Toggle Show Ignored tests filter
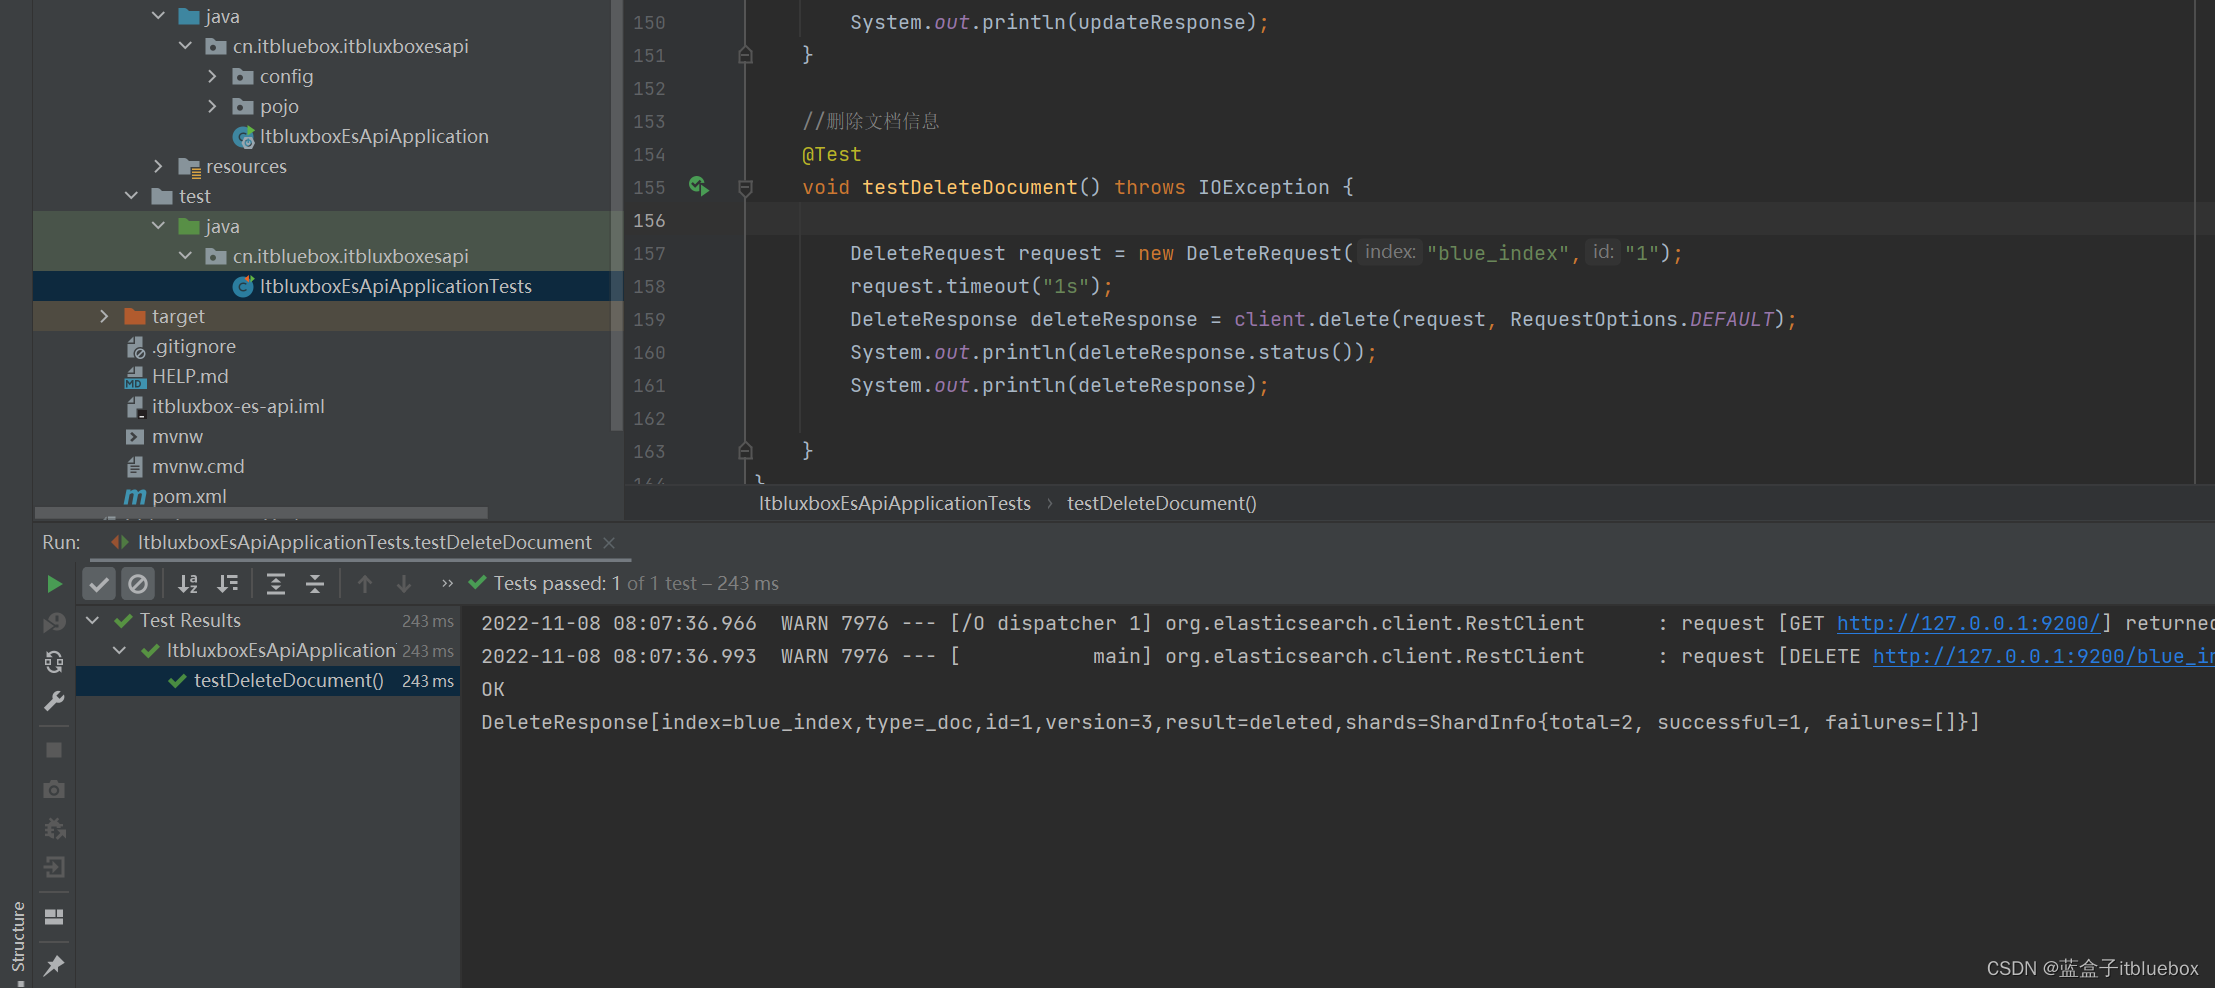 click(x=138, y=584)
